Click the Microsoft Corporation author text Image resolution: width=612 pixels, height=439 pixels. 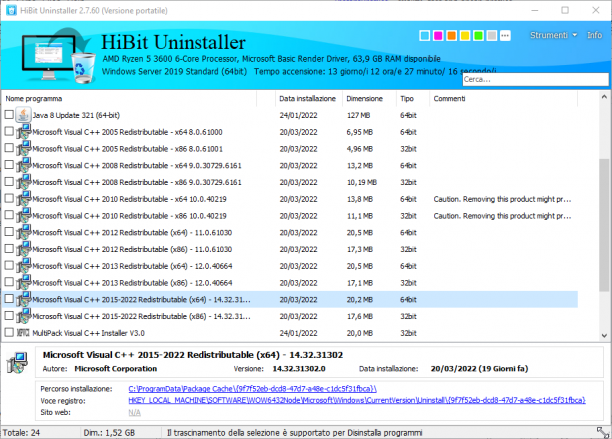[116, 369]
